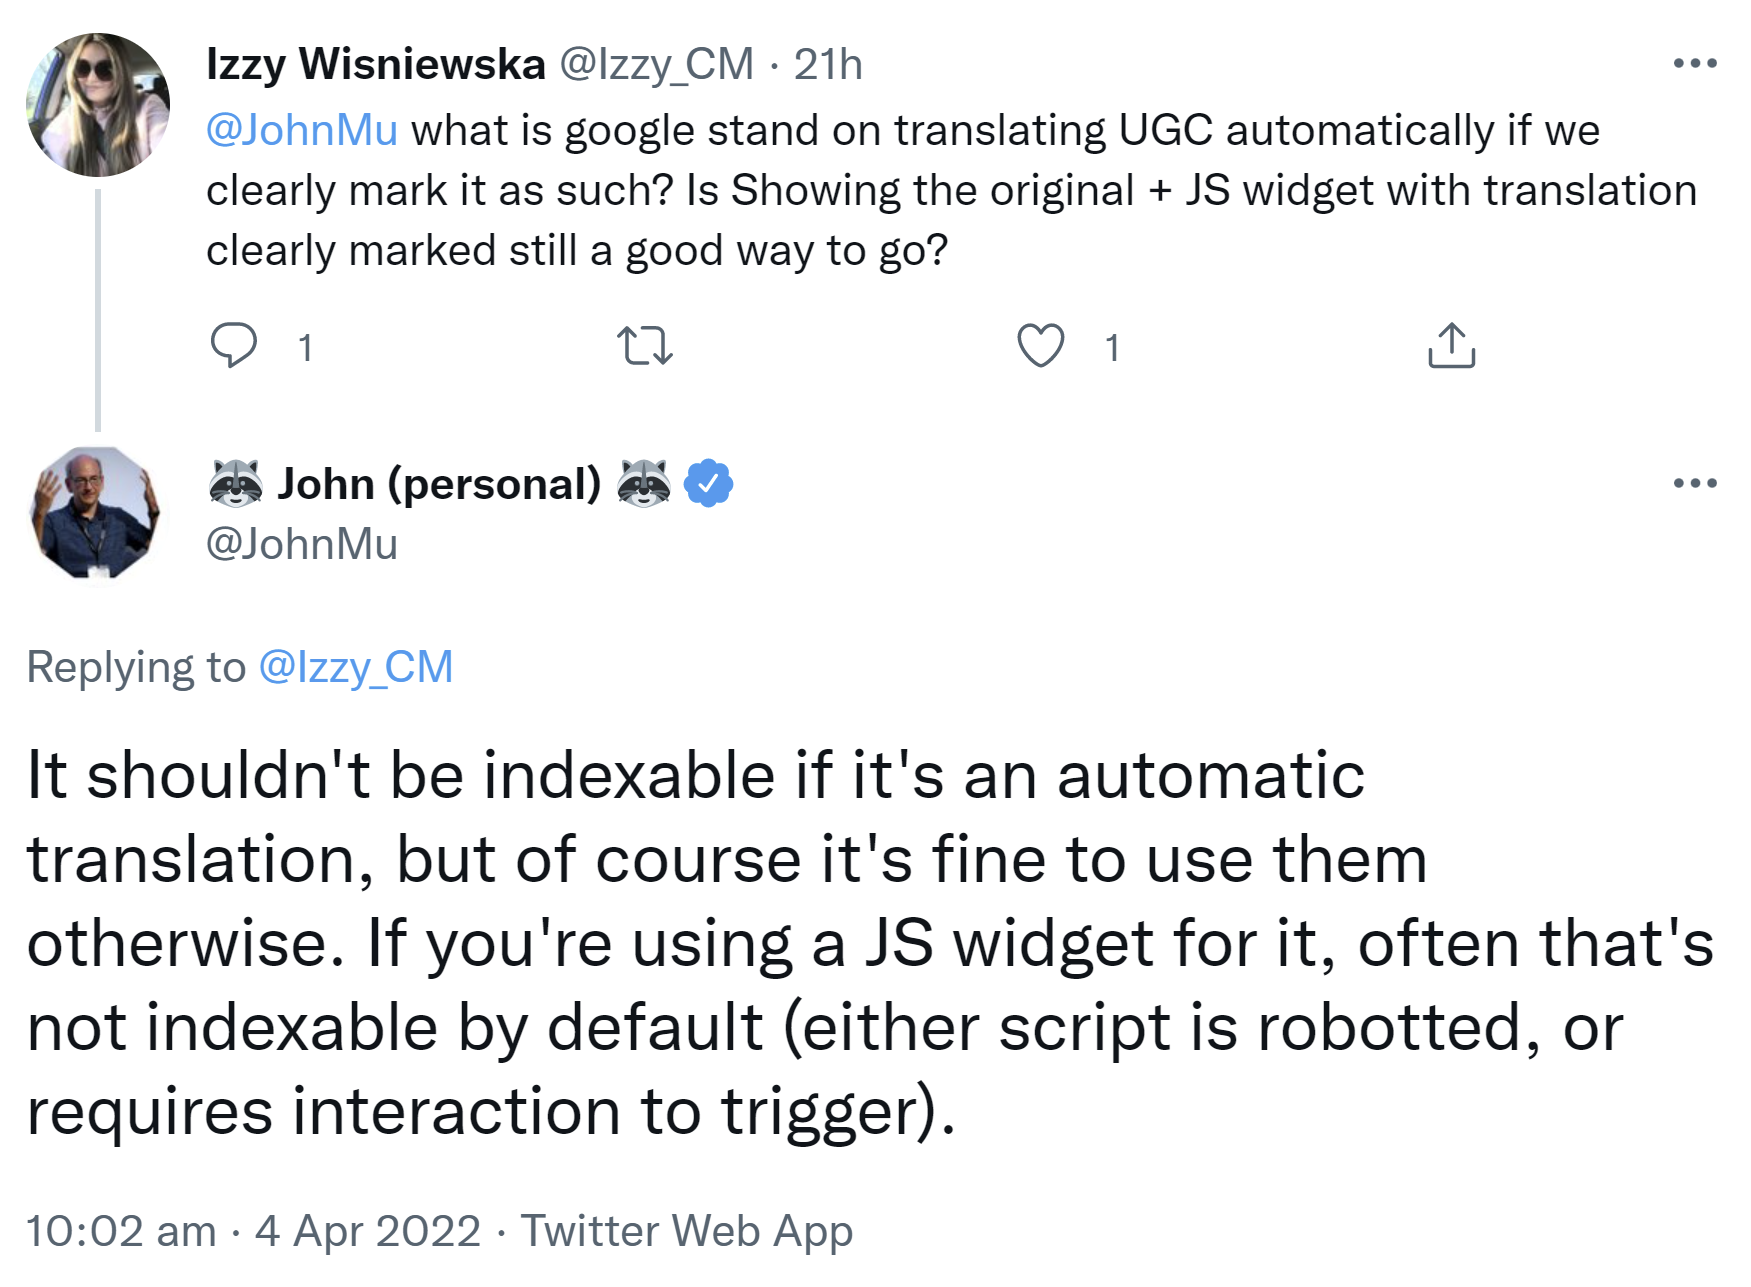
Task: Click the Izzy Wisniewska display name
Action: 375,65
